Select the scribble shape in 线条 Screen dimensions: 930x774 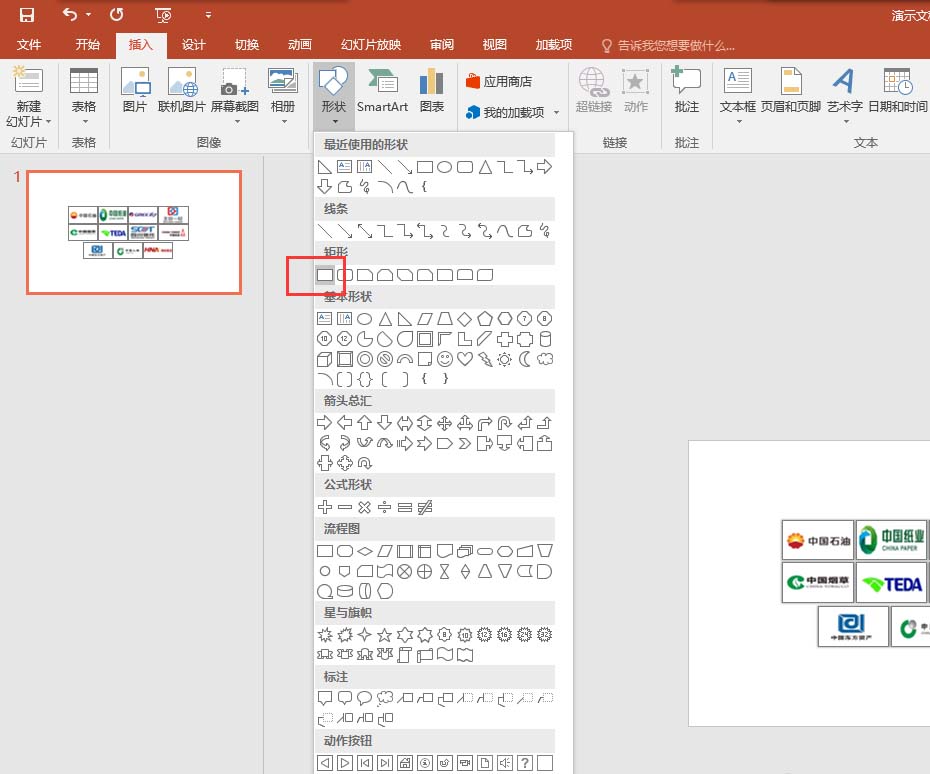point(544,231)
